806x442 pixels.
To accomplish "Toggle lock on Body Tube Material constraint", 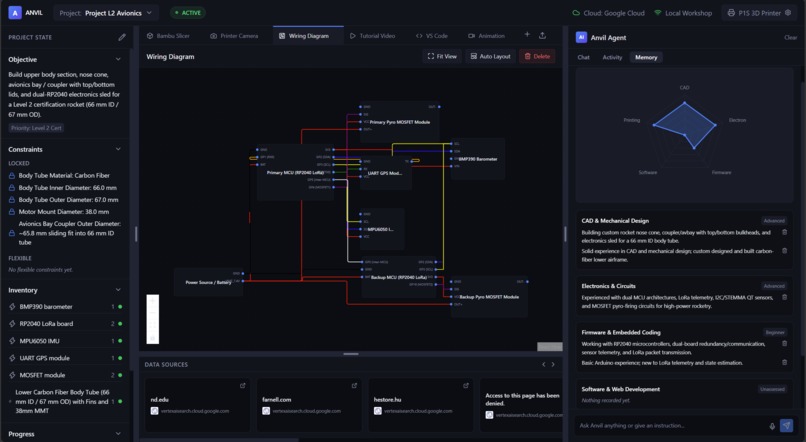I will pos(12,176).
